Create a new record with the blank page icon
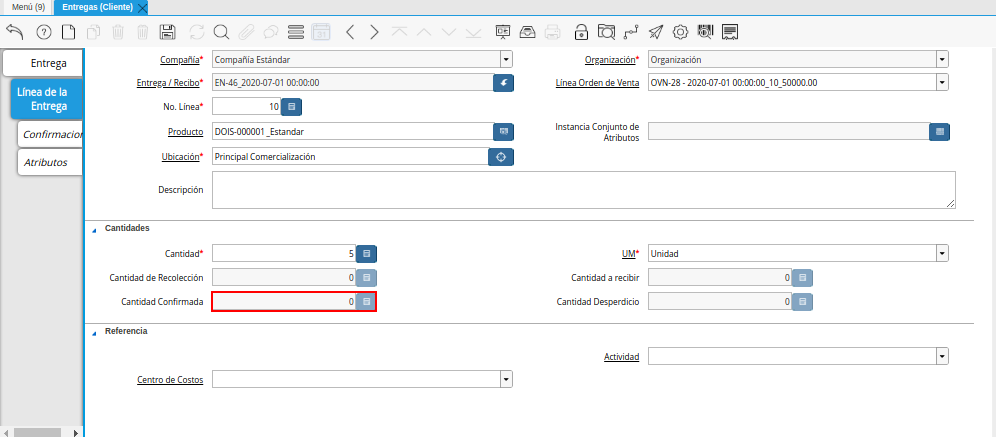 click(x=68, y=32)
